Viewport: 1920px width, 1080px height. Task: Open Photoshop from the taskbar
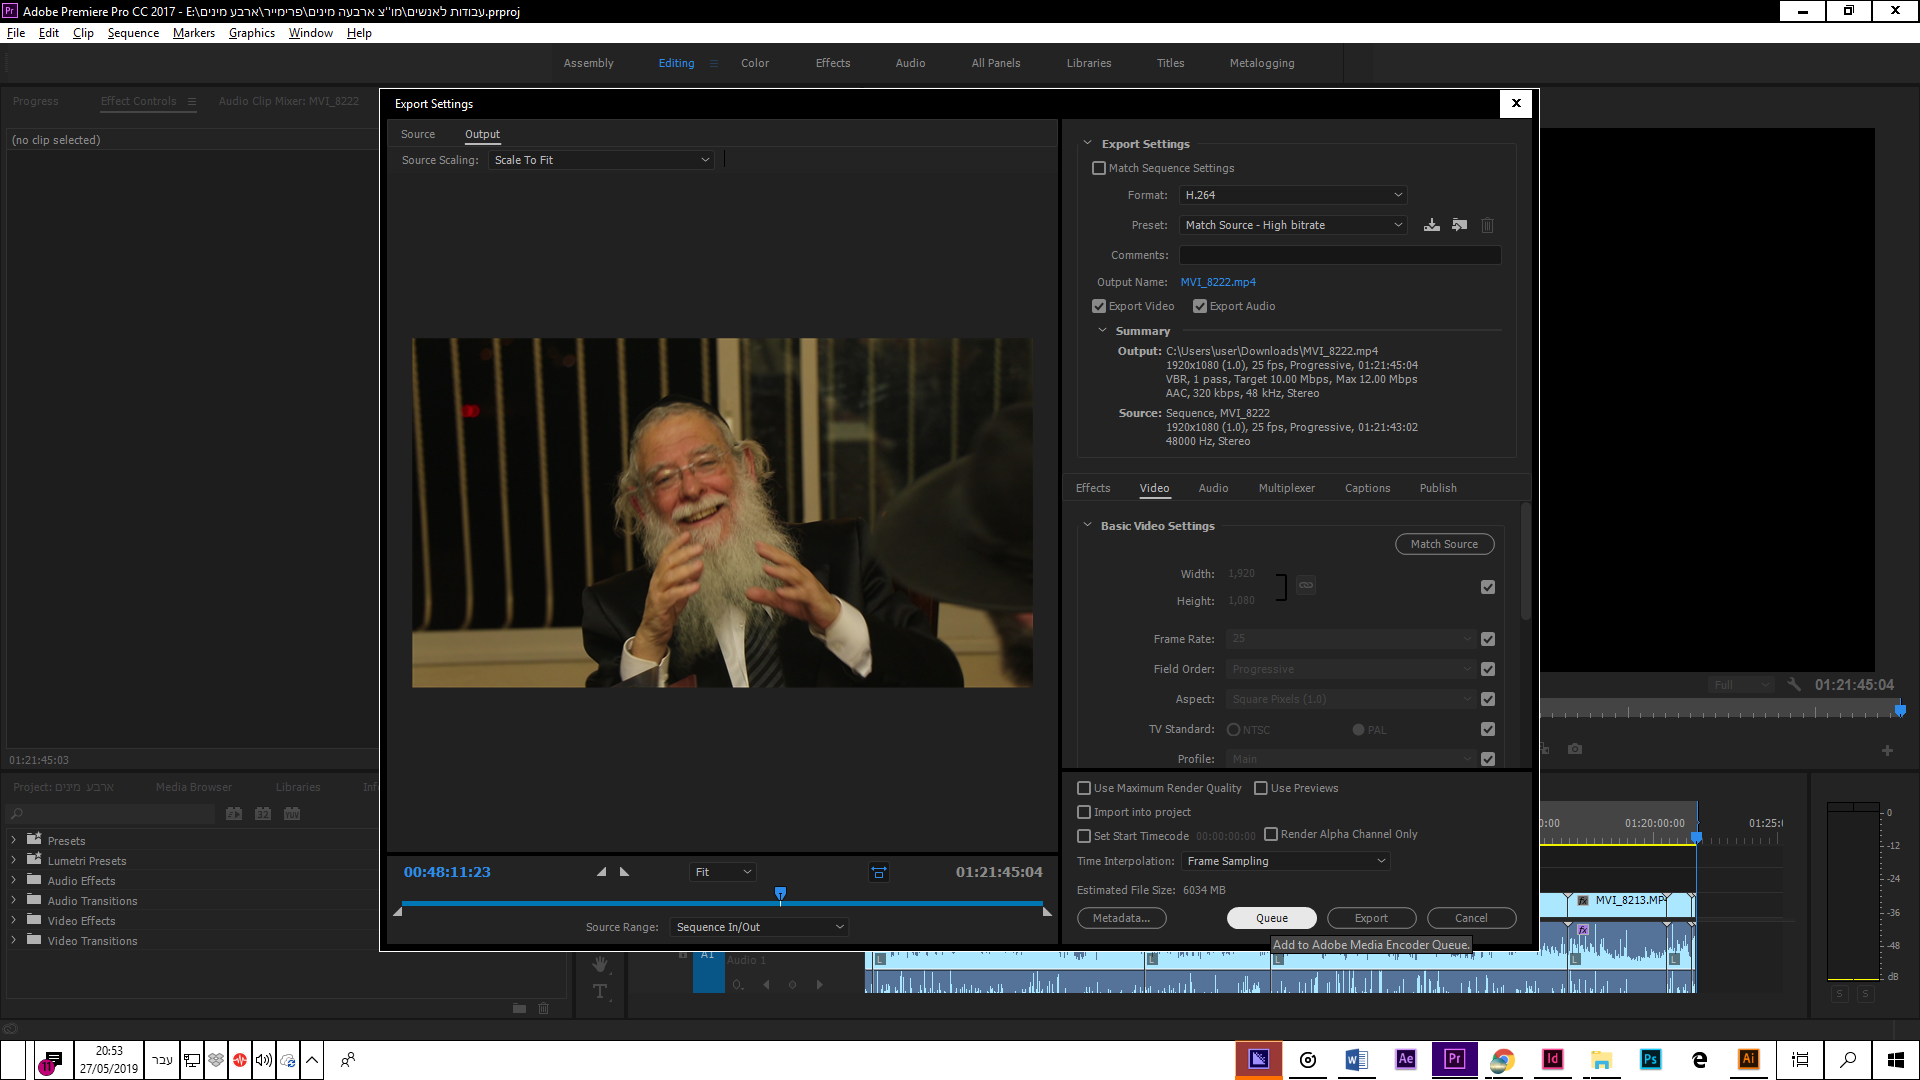[x=1650, y=1059]
